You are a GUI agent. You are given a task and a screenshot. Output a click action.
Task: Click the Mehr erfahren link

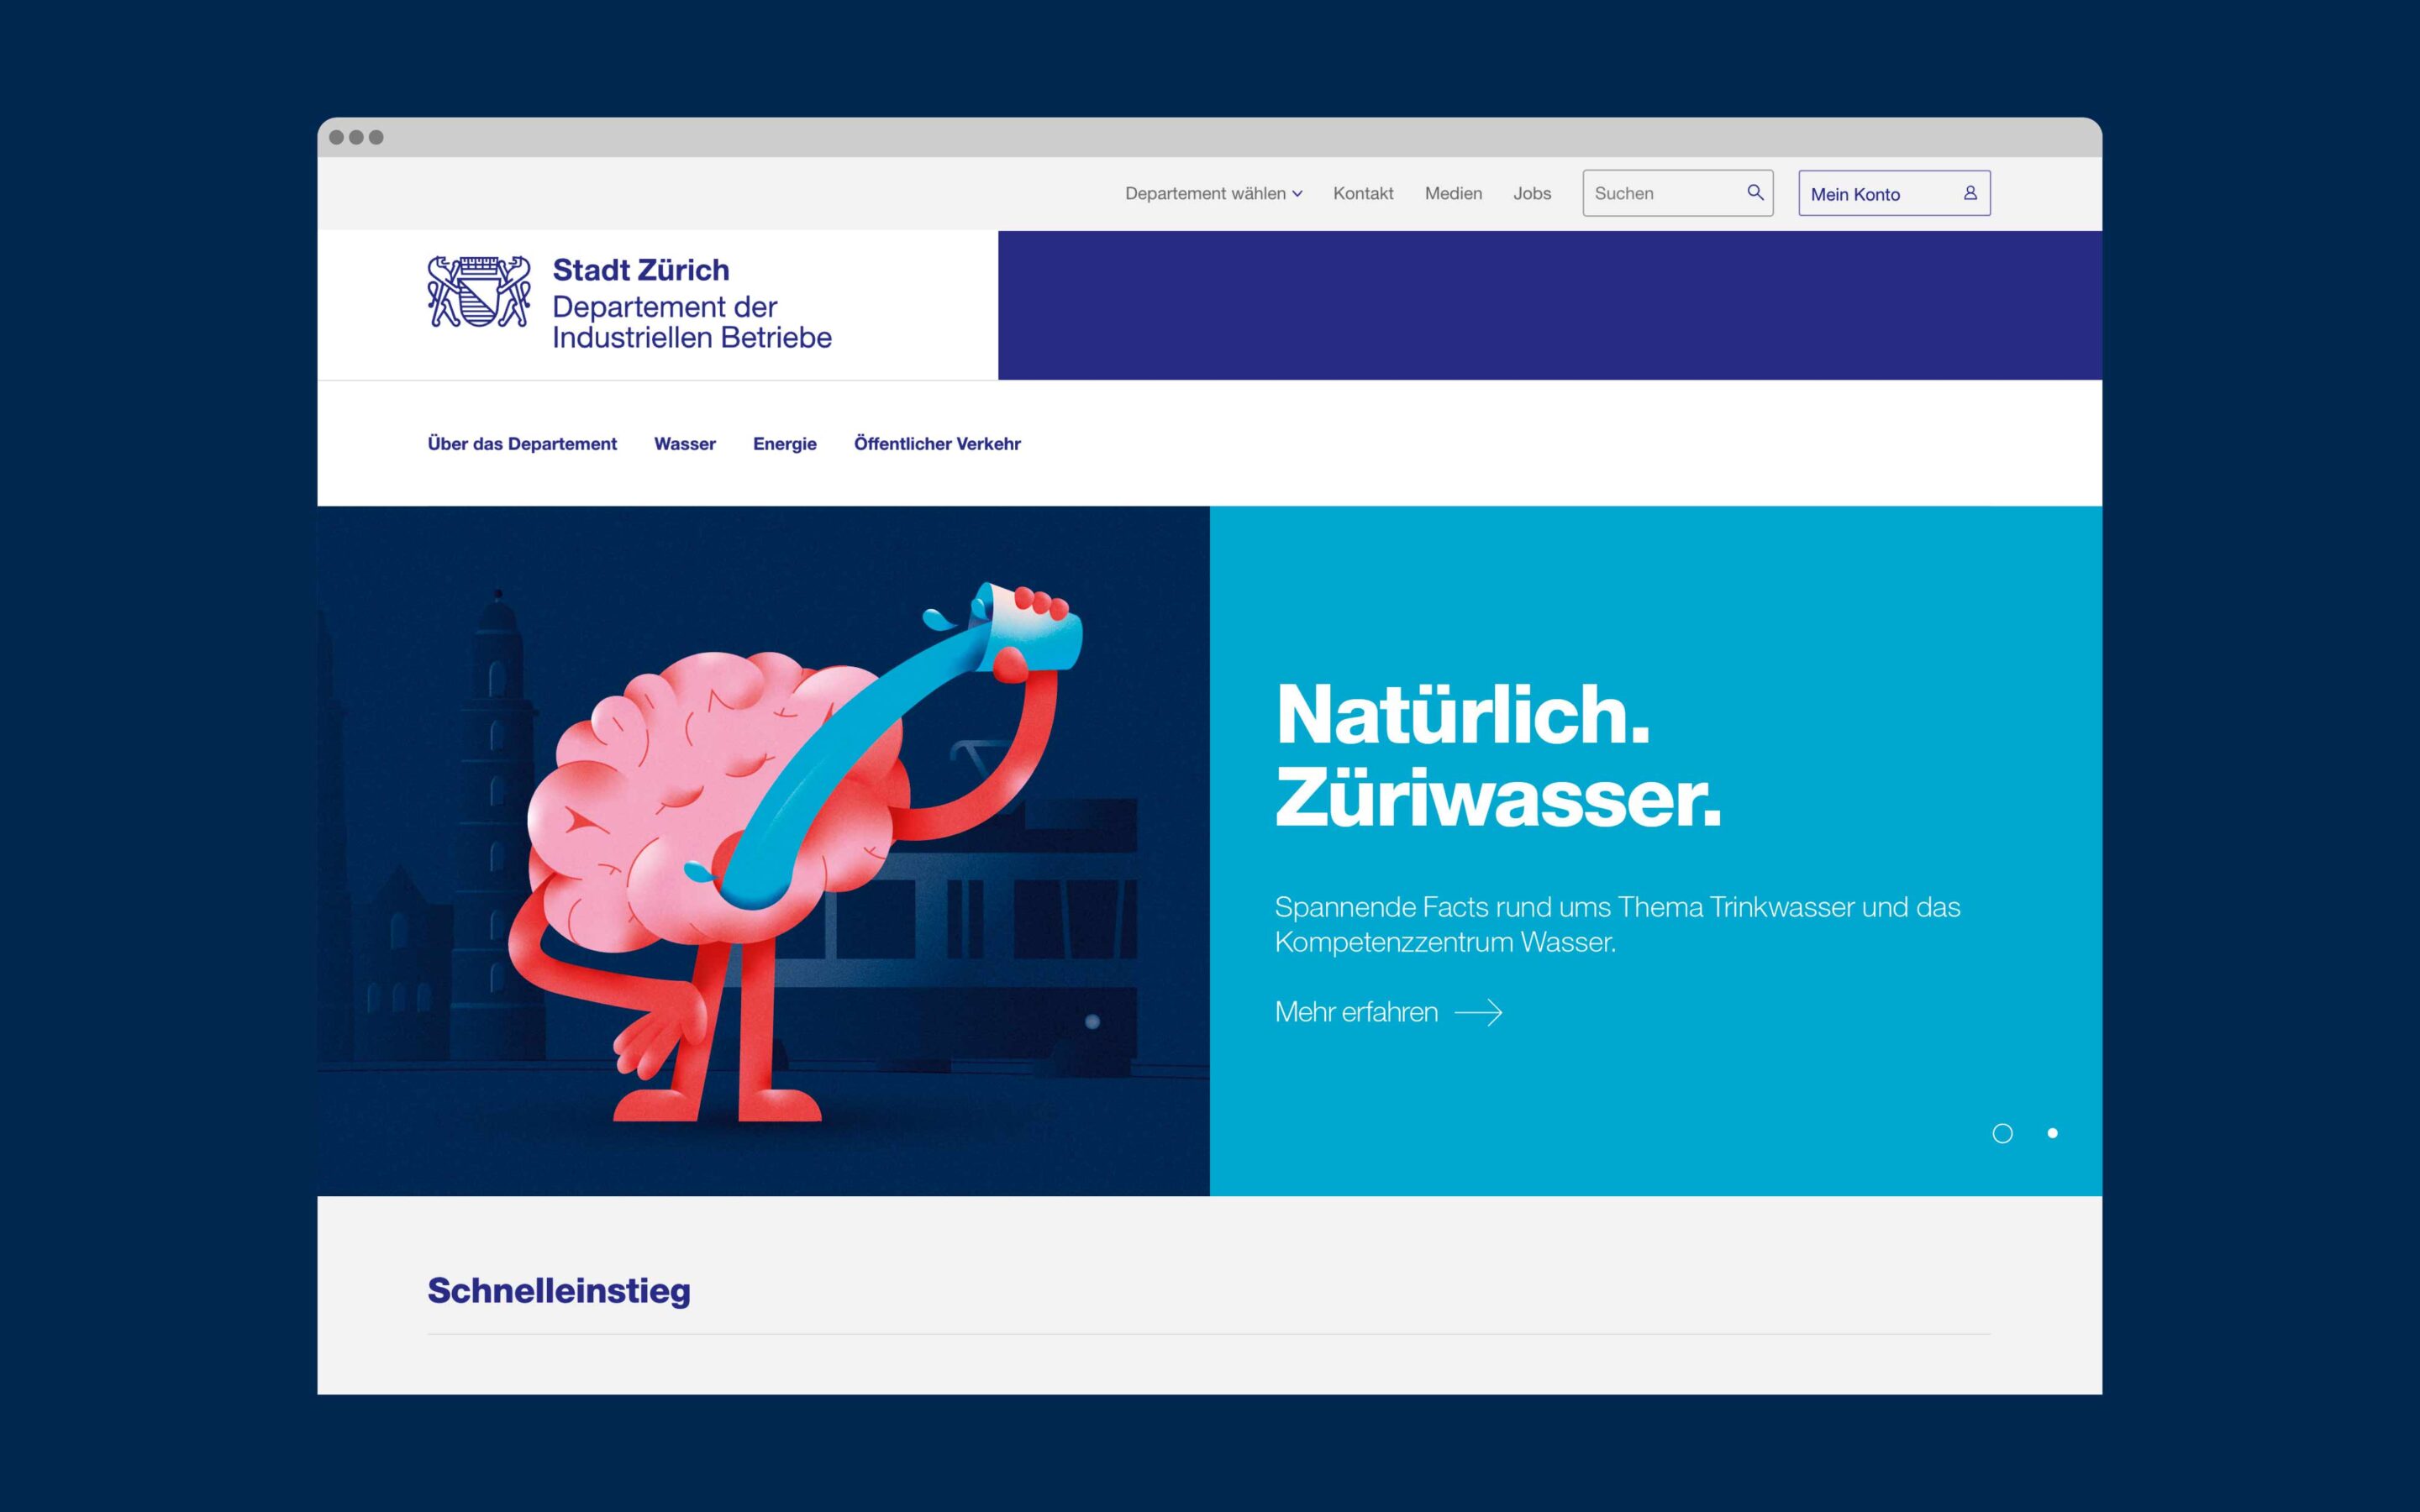(1356, 1012)
